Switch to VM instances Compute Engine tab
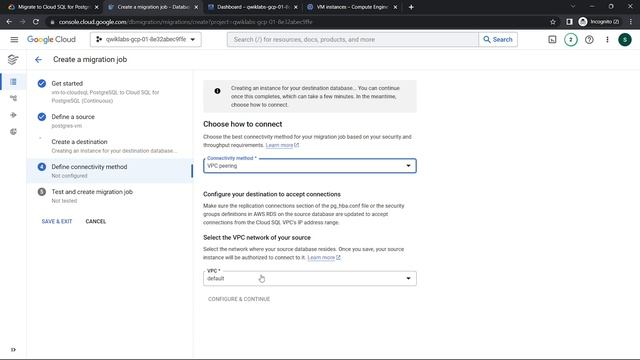The width and height of the screenshot is (640, 360). tap(352, 7)
